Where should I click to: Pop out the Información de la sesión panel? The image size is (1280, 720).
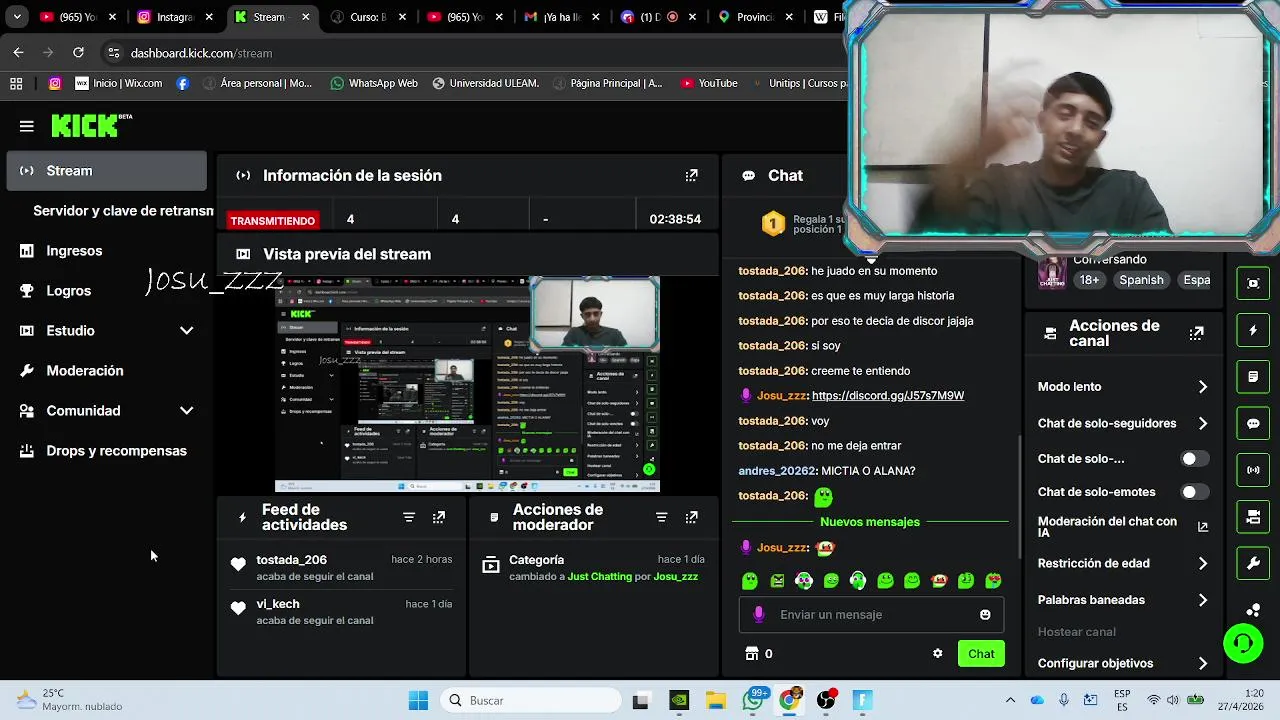[691, 175]
